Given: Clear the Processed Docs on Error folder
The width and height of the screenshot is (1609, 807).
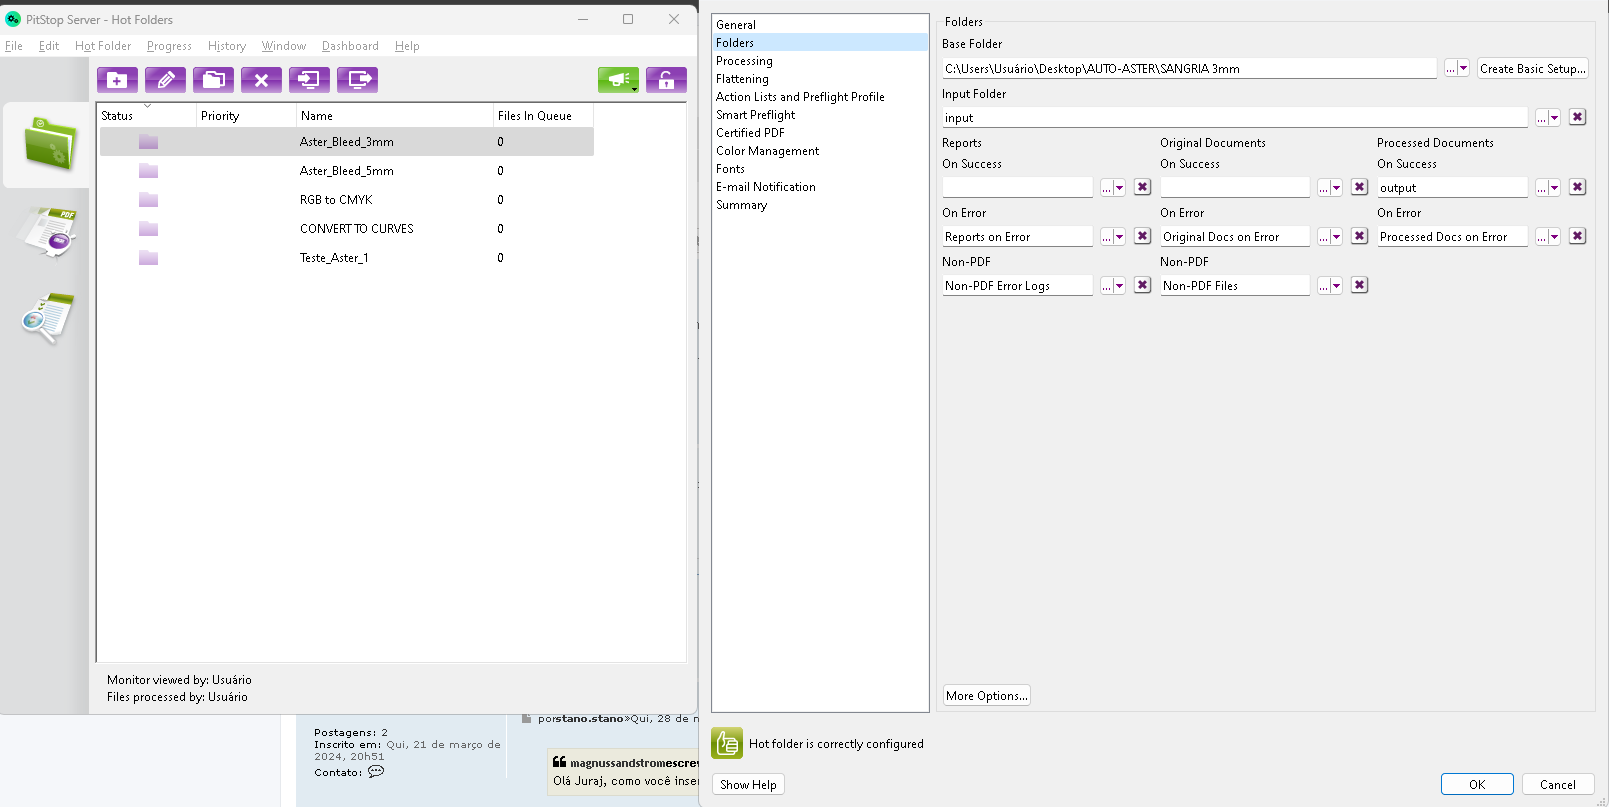Looking at the screenshot, I should click(x=1577, y=236).
